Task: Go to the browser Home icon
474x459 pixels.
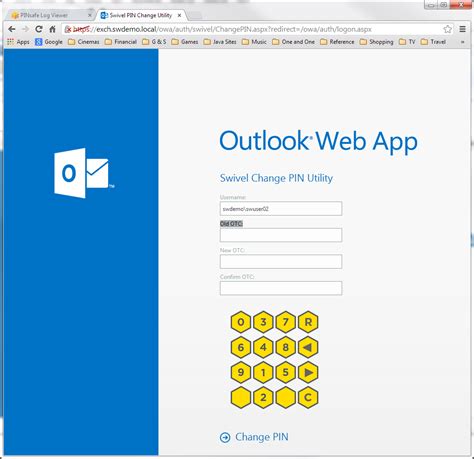Action: 52,29
